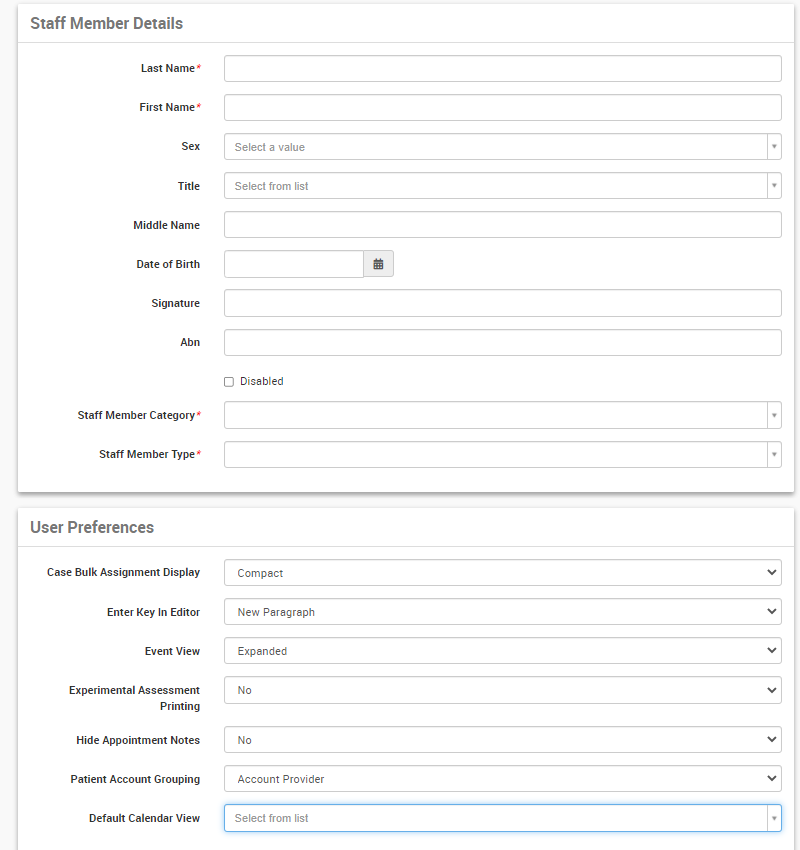Open Staff Member Category dropdown
The height and width of the screenshot is (850, 800).
[x=502, y=415]
